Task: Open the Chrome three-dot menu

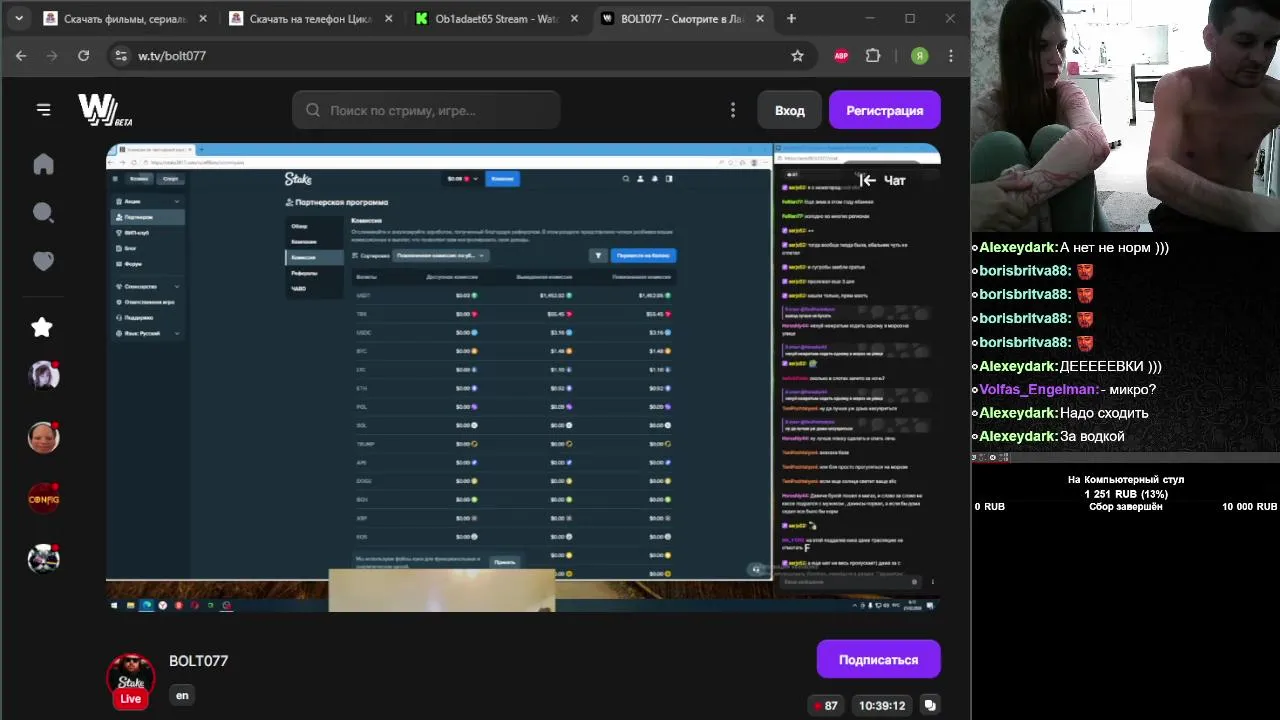Action: [951, 56]
